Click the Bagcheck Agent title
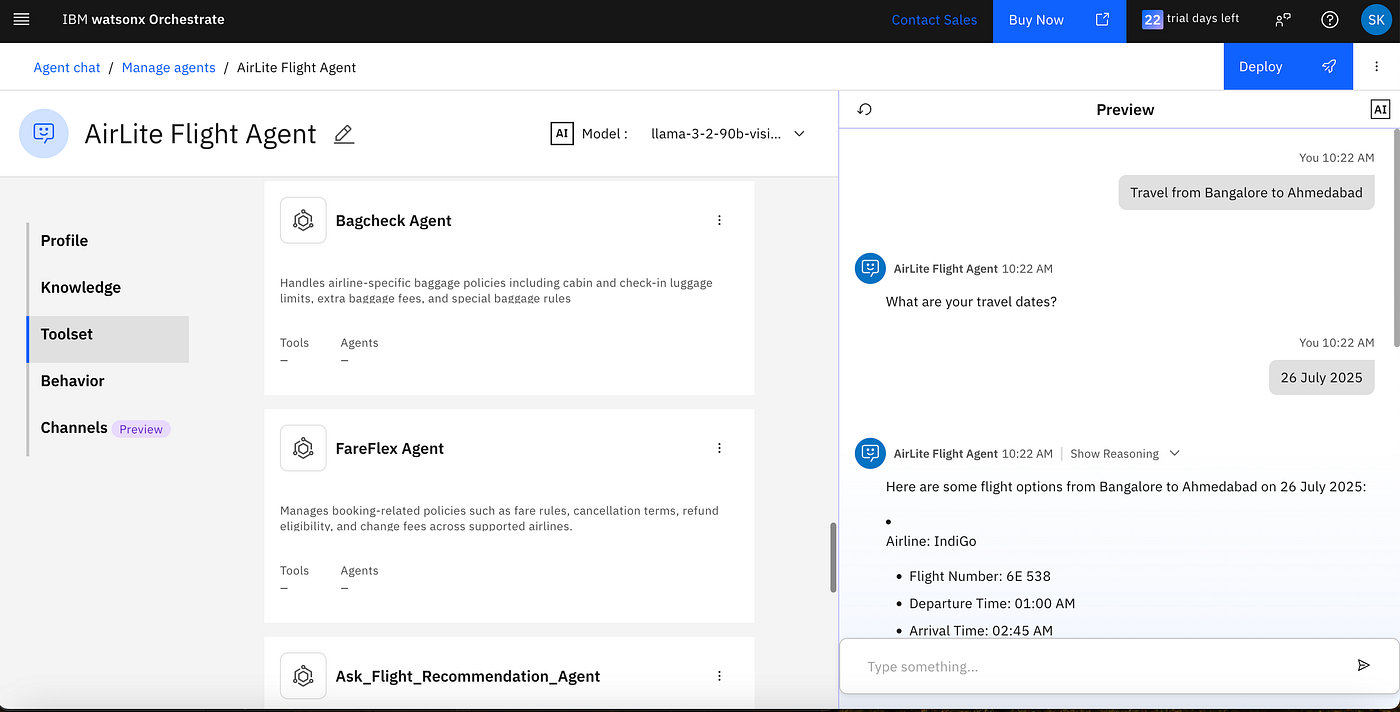Image resolution: width=1400 pixels, height=712 pixels. click(x=394, y=220)
